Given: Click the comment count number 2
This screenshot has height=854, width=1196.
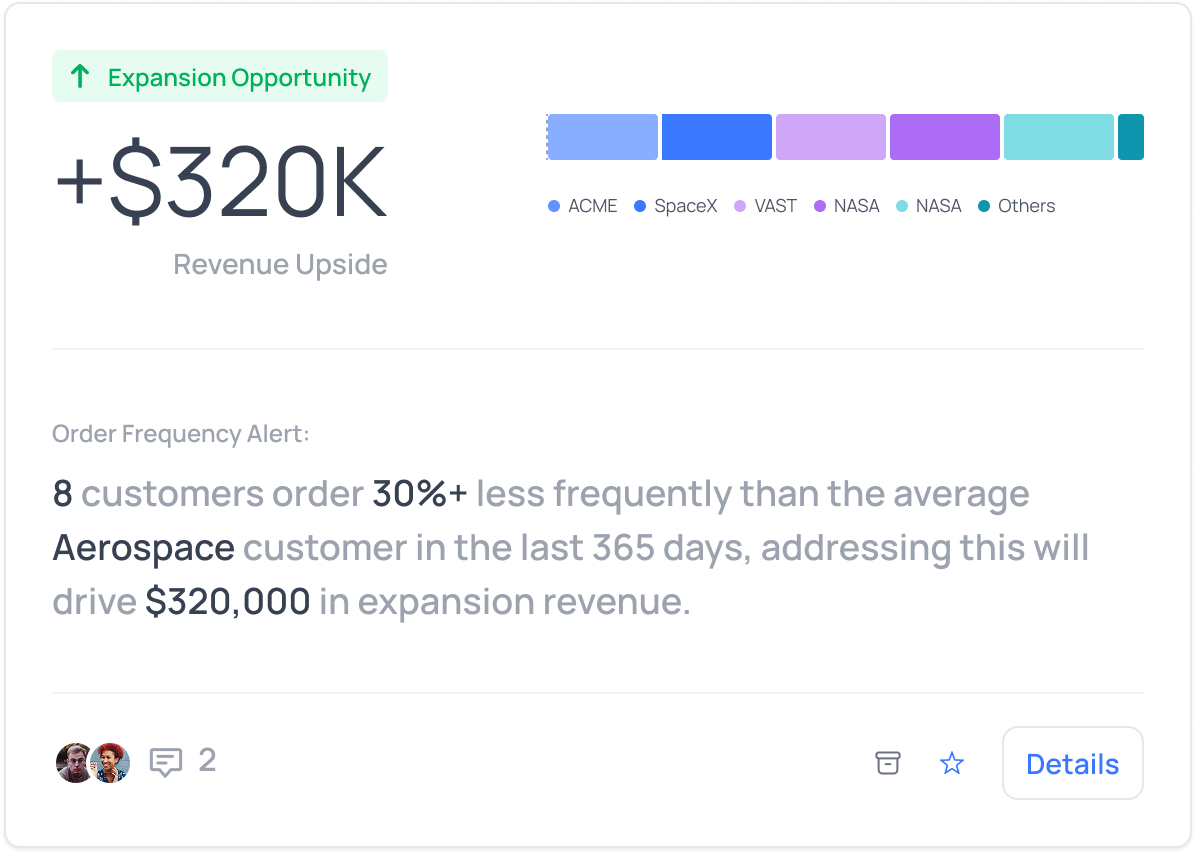Looking at the screenshot, I should click(207, 761).
